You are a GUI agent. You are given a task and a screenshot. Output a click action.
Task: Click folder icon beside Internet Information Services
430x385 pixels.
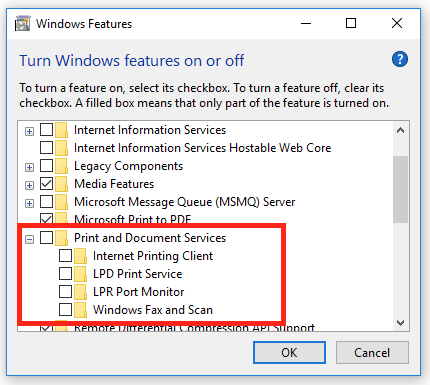61,130
